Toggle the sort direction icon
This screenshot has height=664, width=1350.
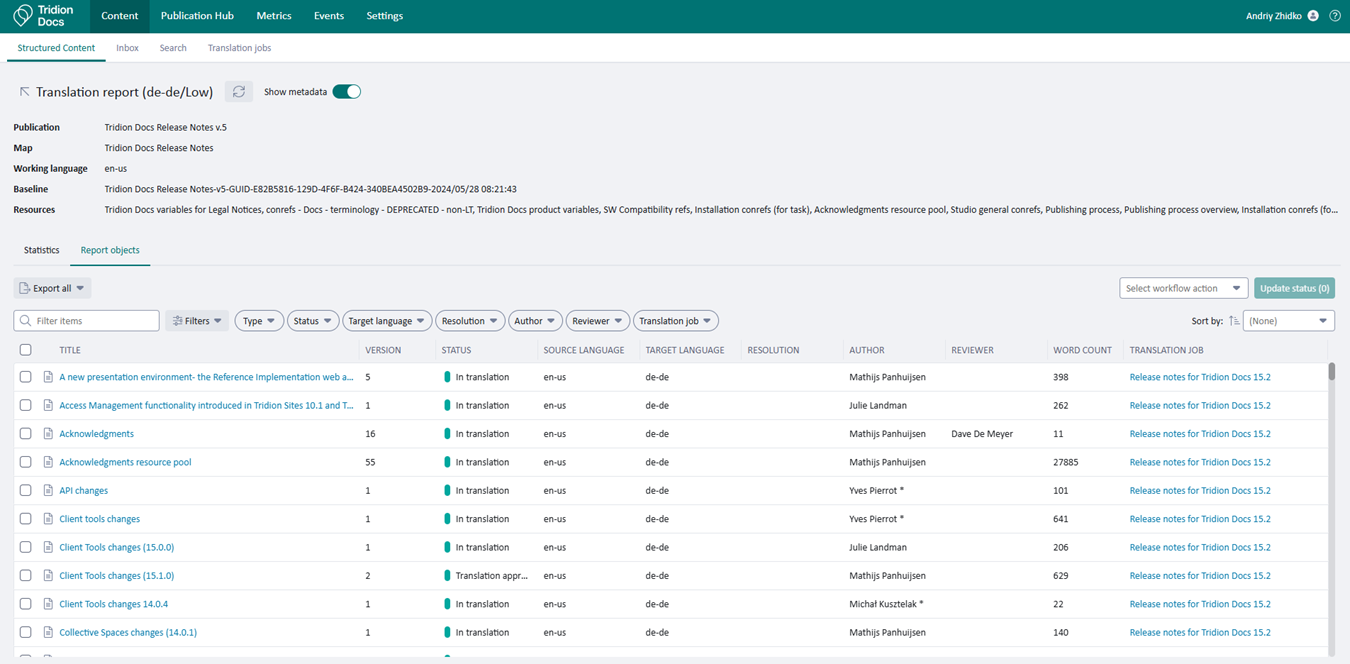[x=1234, y=321]
